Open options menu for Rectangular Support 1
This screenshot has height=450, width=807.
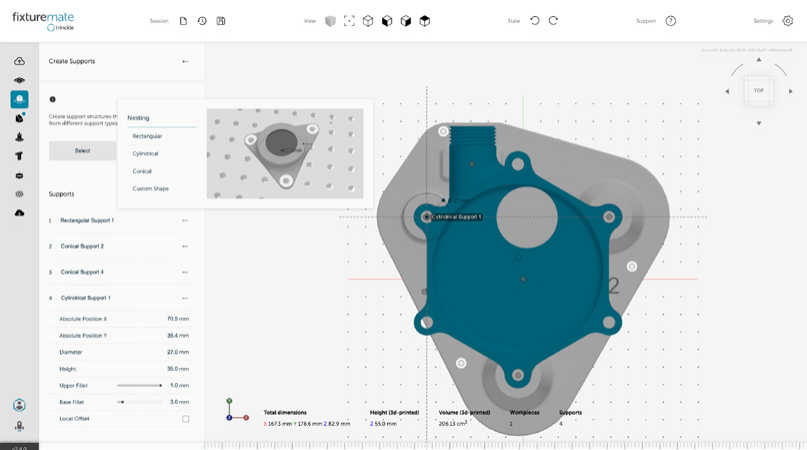click(x=185, y=220)
